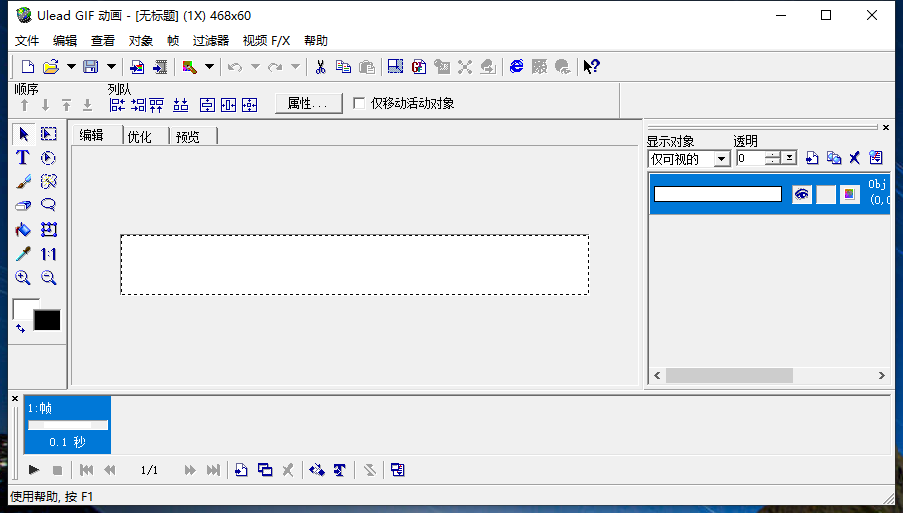Select the Pick arrow tool

(x=23, y=134)
